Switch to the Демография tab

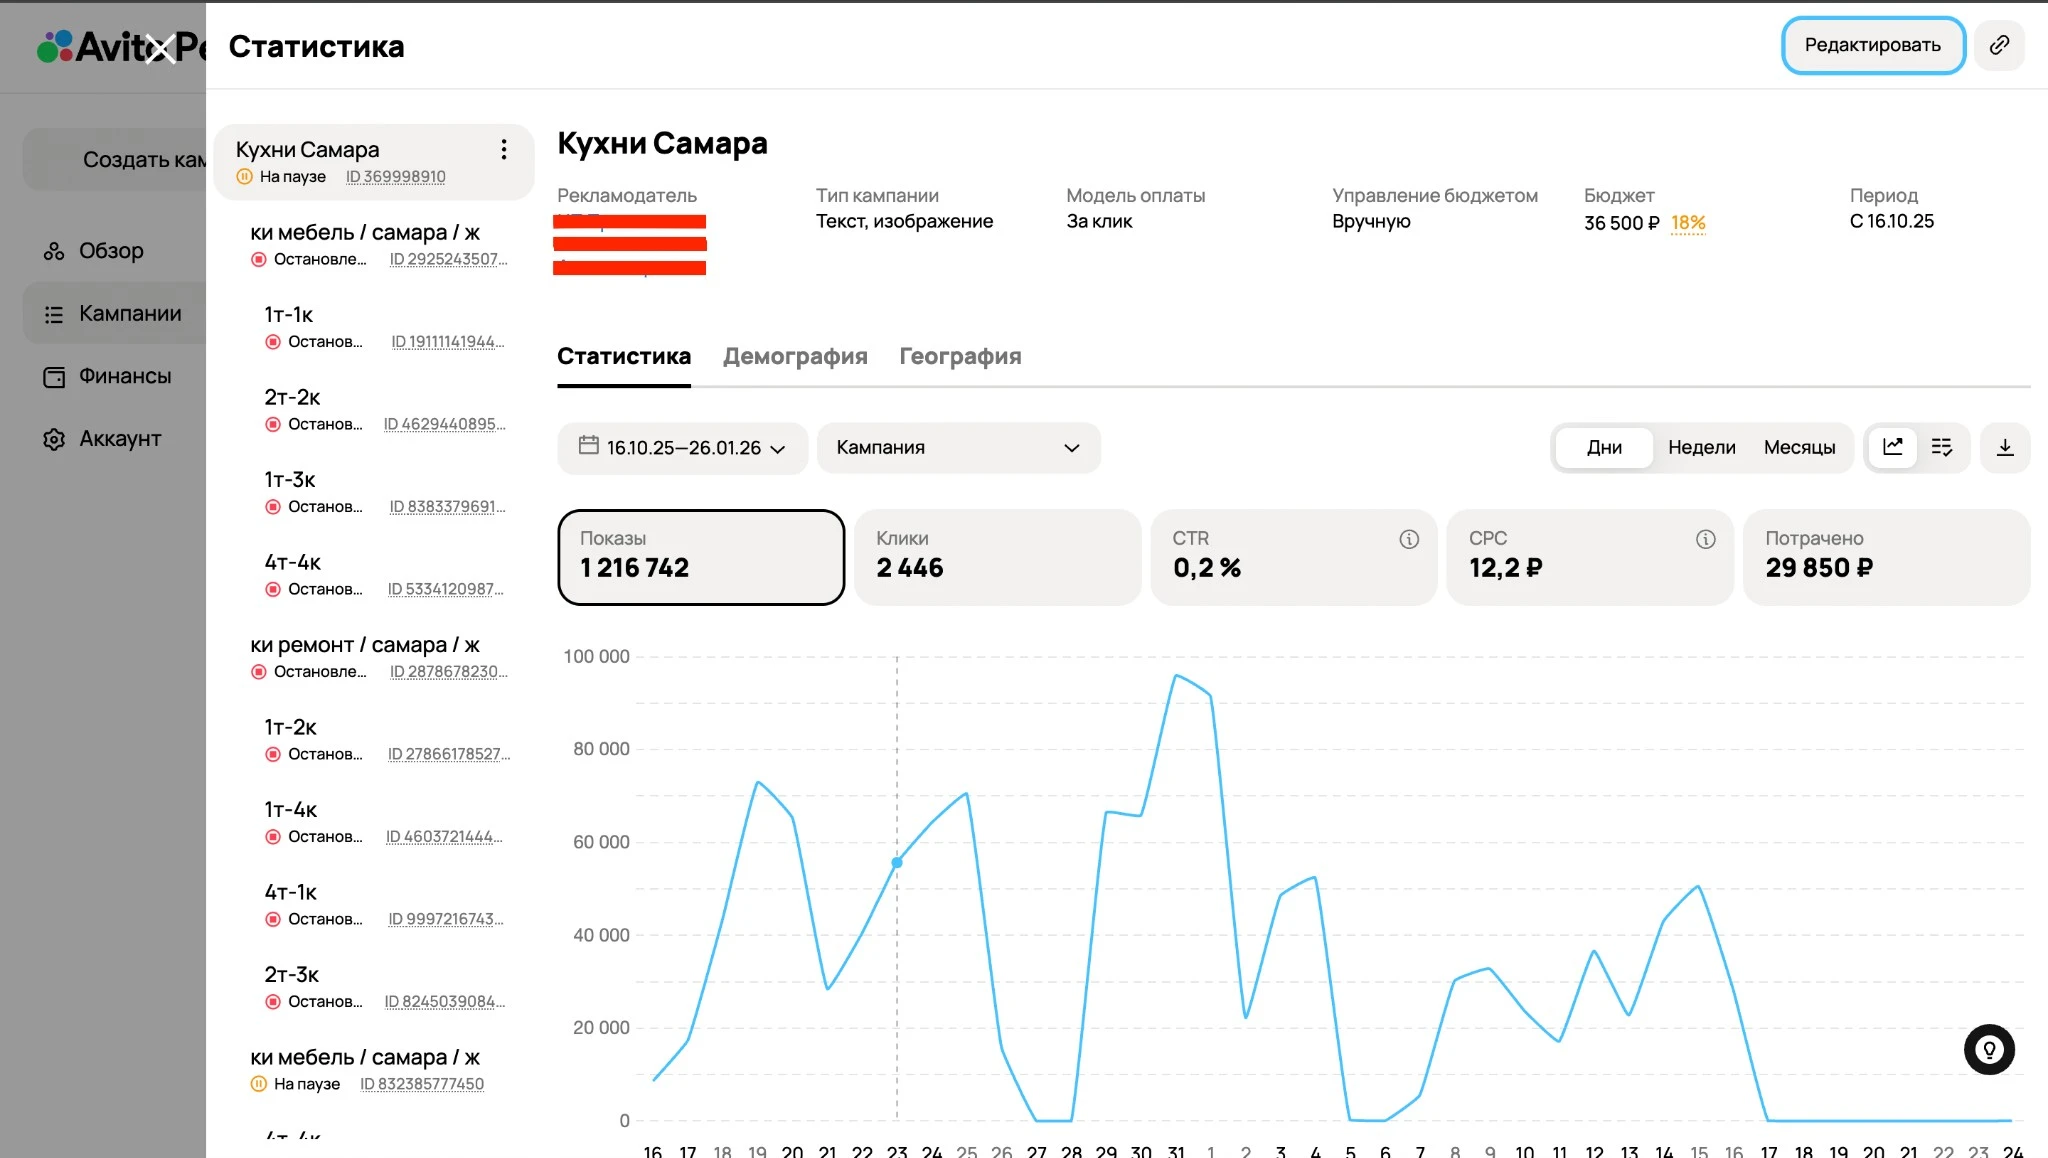[x=795, y=356]
